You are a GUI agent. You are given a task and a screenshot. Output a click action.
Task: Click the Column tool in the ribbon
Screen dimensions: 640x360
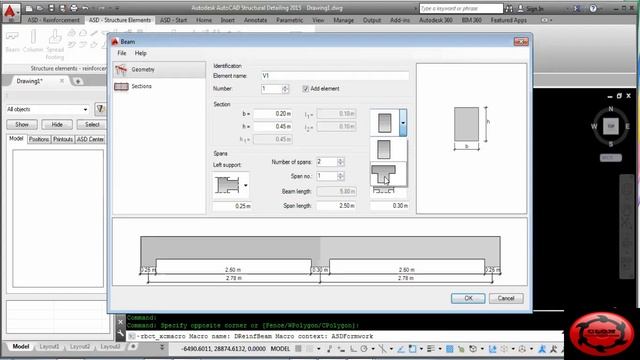tap(33, 41)
